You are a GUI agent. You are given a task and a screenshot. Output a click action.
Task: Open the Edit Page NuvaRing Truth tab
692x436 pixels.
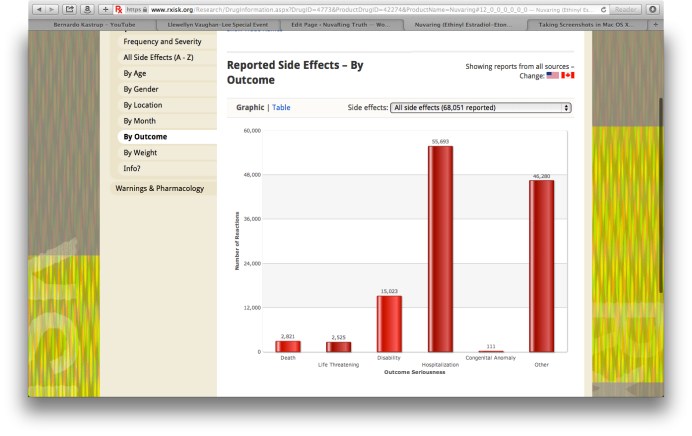click(324, 23)
